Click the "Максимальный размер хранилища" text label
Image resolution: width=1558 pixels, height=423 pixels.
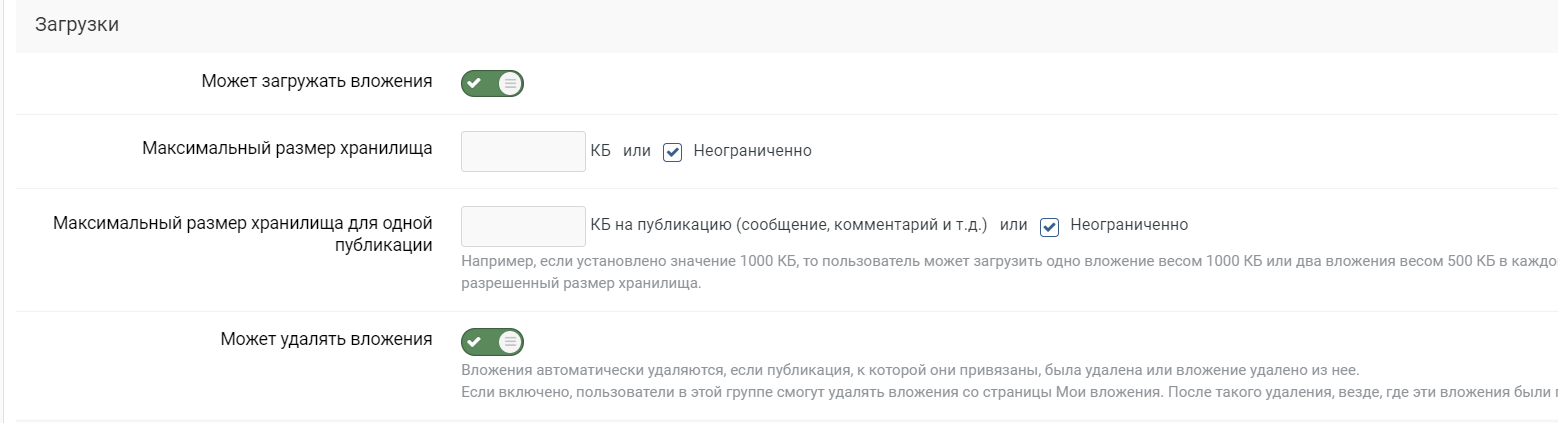coord(287,149)
